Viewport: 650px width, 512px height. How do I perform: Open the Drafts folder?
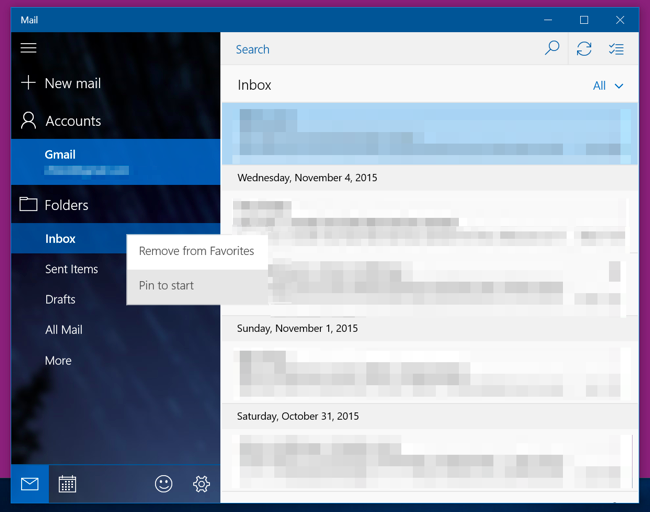[60, 299]
